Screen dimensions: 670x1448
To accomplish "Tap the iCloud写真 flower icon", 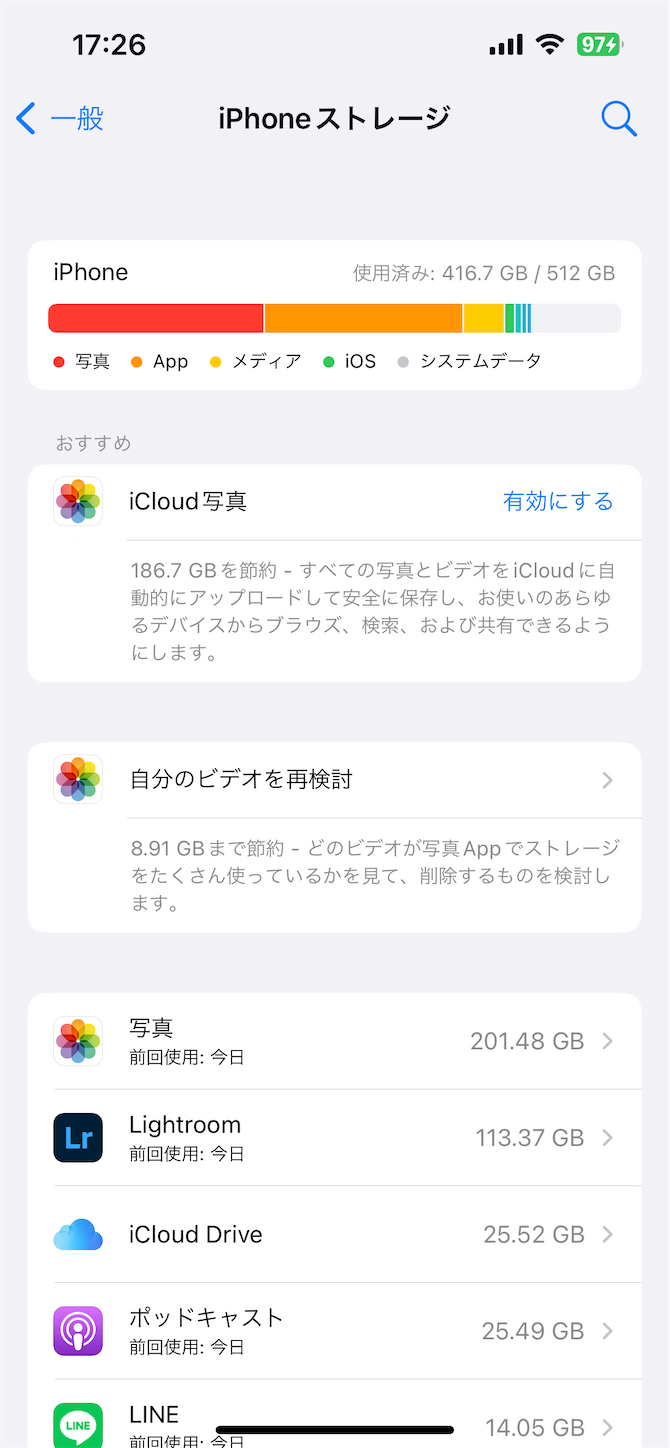I will [78, 501].
